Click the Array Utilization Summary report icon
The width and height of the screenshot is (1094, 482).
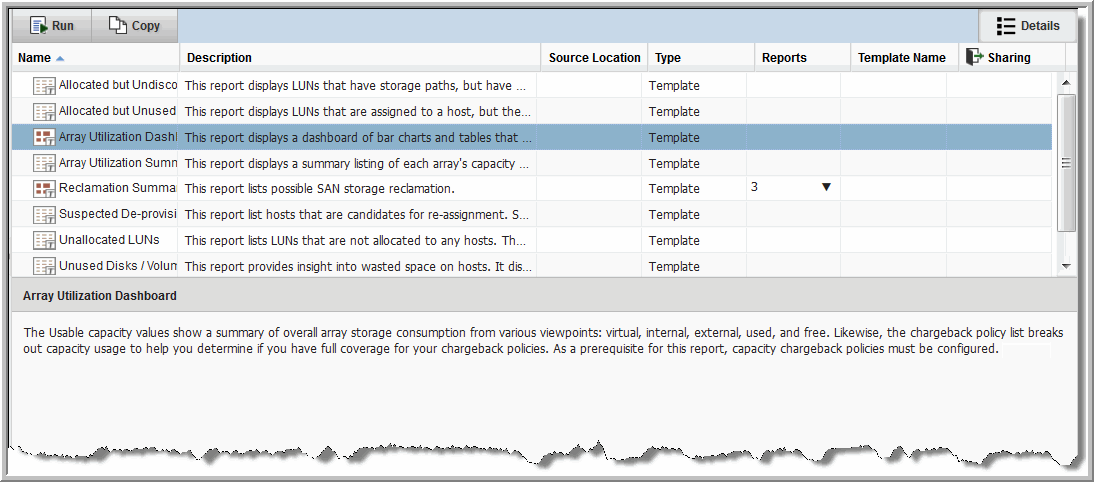click(44, 163)
